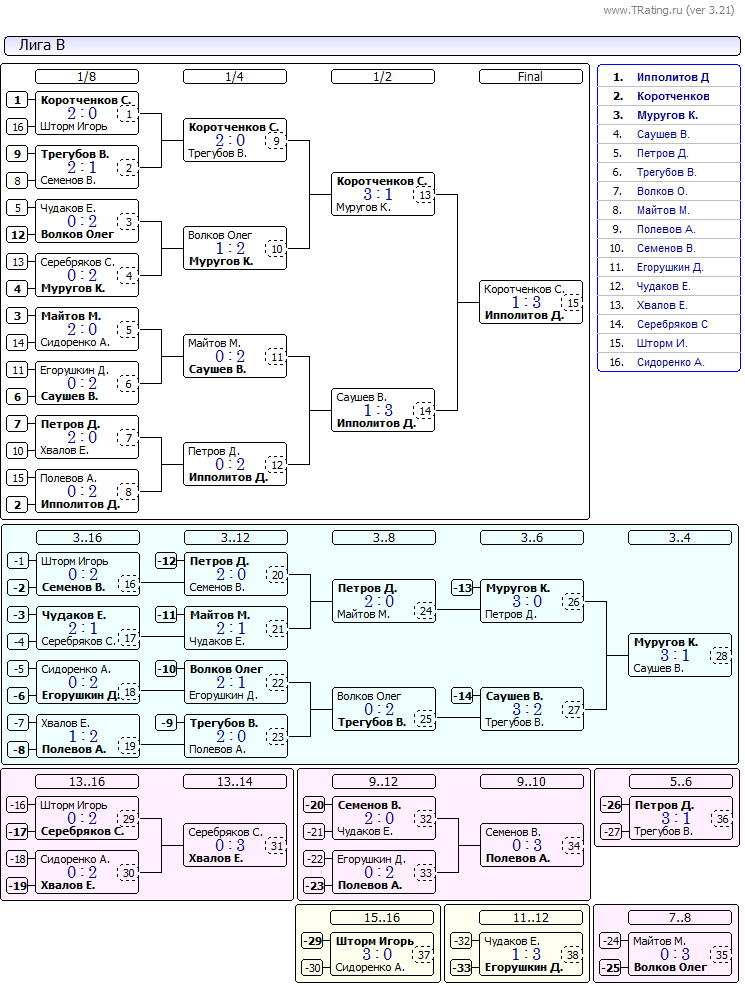This screenshot has width=745, height=986.
Task: Select Сидоренко А. in match 5
Action: pos(75,343)
